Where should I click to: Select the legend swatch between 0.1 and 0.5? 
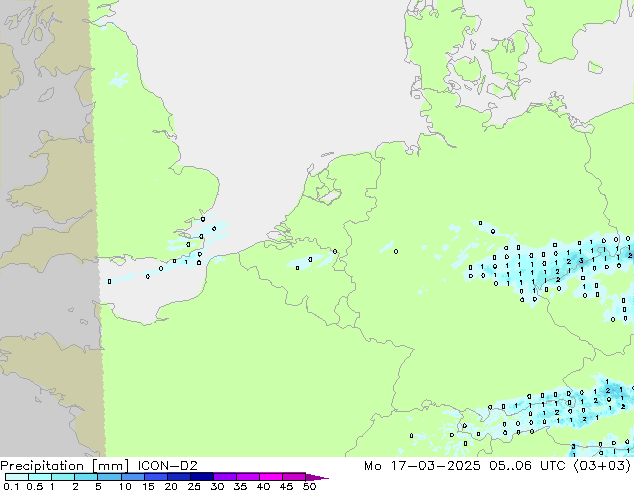tap(17, 477)
